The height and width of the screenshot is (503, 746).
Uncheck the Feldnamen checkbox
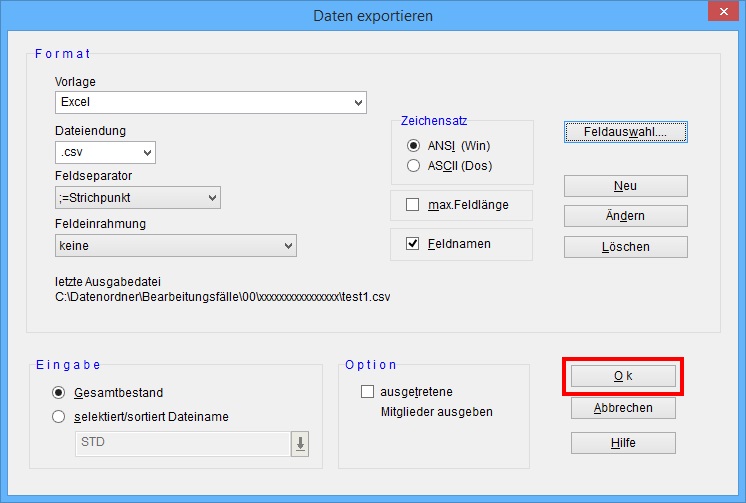(x=413, y=243)
